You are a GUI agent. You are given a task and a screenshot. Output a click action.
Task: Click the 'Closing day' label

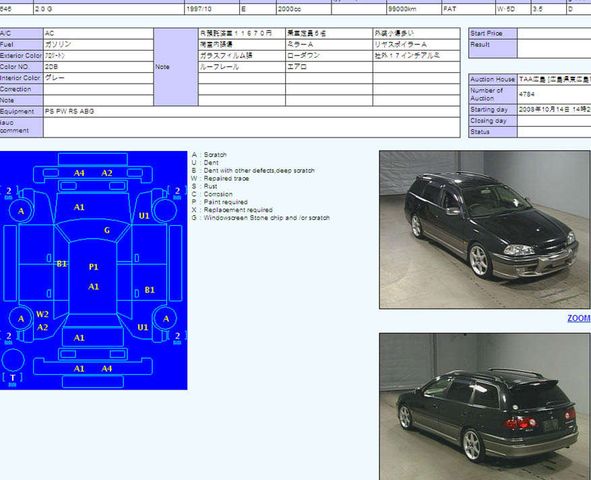(x=493, y=121)
